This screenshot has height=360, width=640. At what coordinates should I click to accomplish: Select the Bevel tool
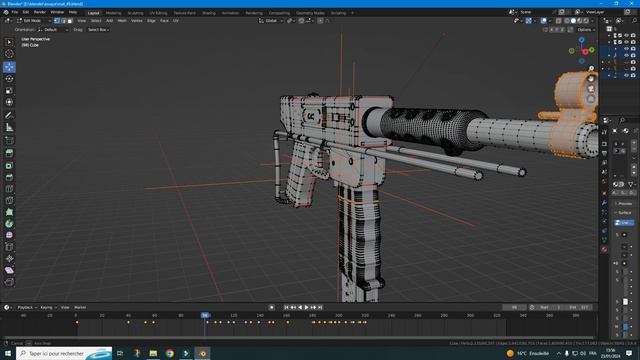click(x=9, y=177)
